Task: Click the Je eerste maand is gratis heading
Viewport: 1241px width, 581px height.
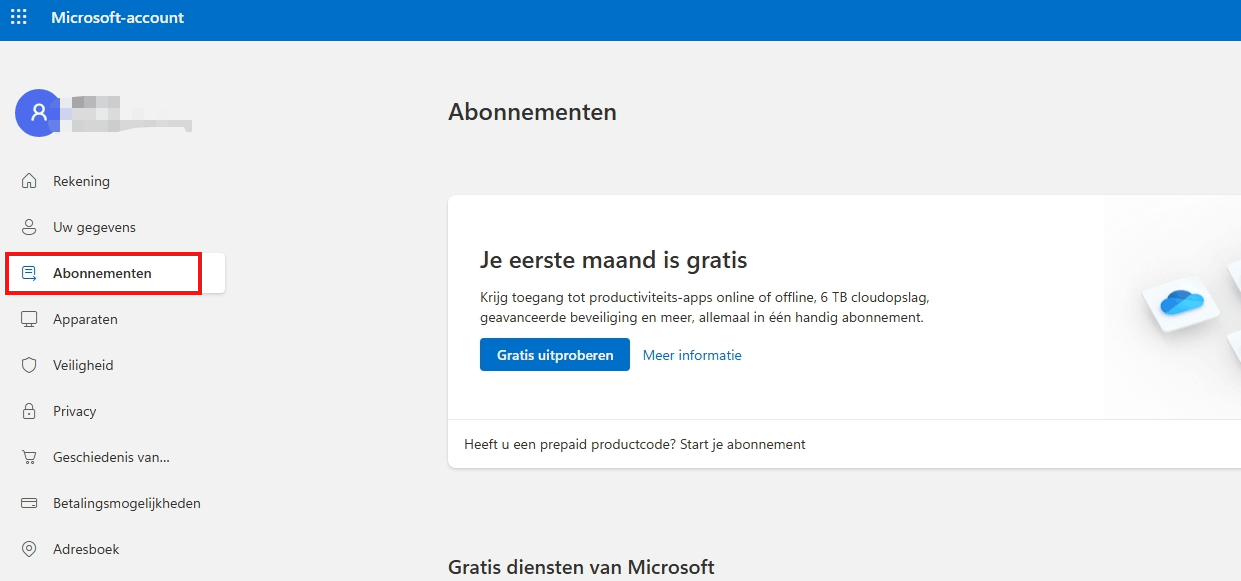Action: tap(614, 261)
